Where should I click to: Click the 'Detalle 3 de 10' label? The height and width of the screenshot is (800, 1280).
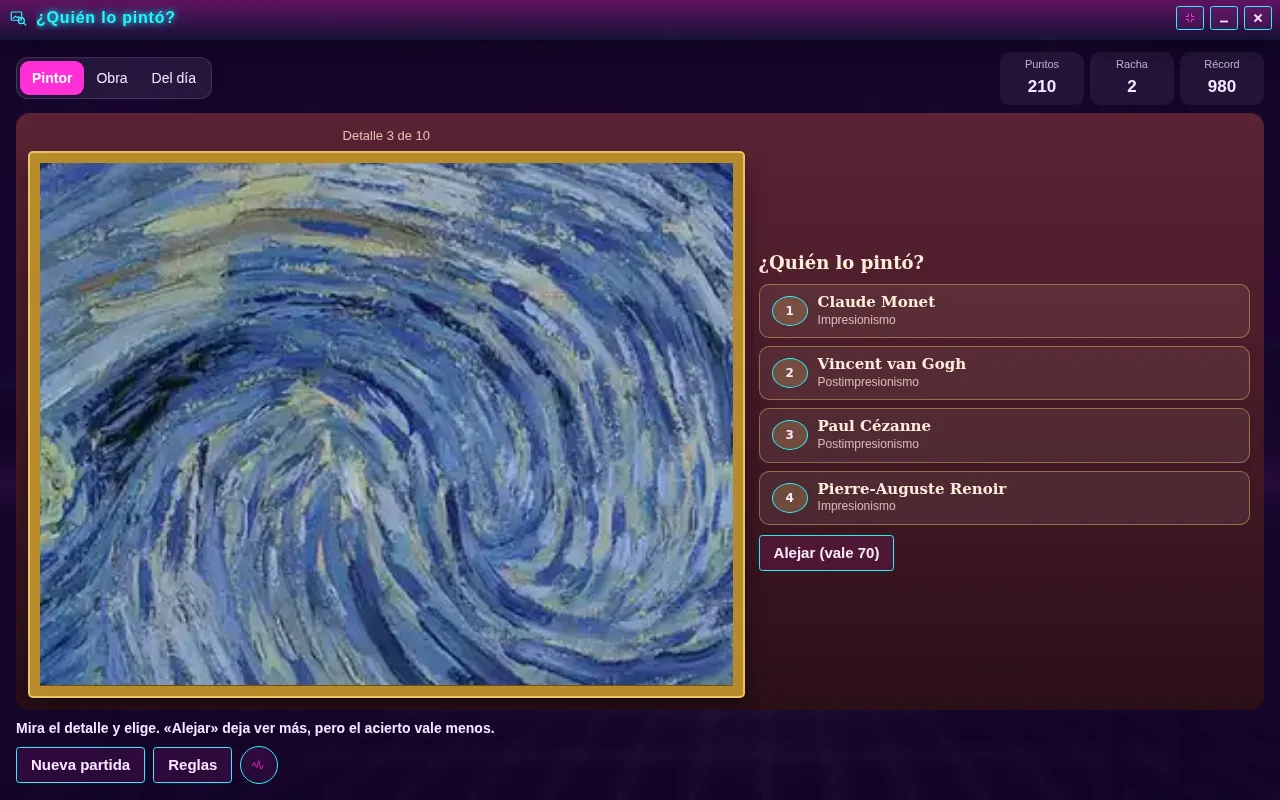coord(386,136)
